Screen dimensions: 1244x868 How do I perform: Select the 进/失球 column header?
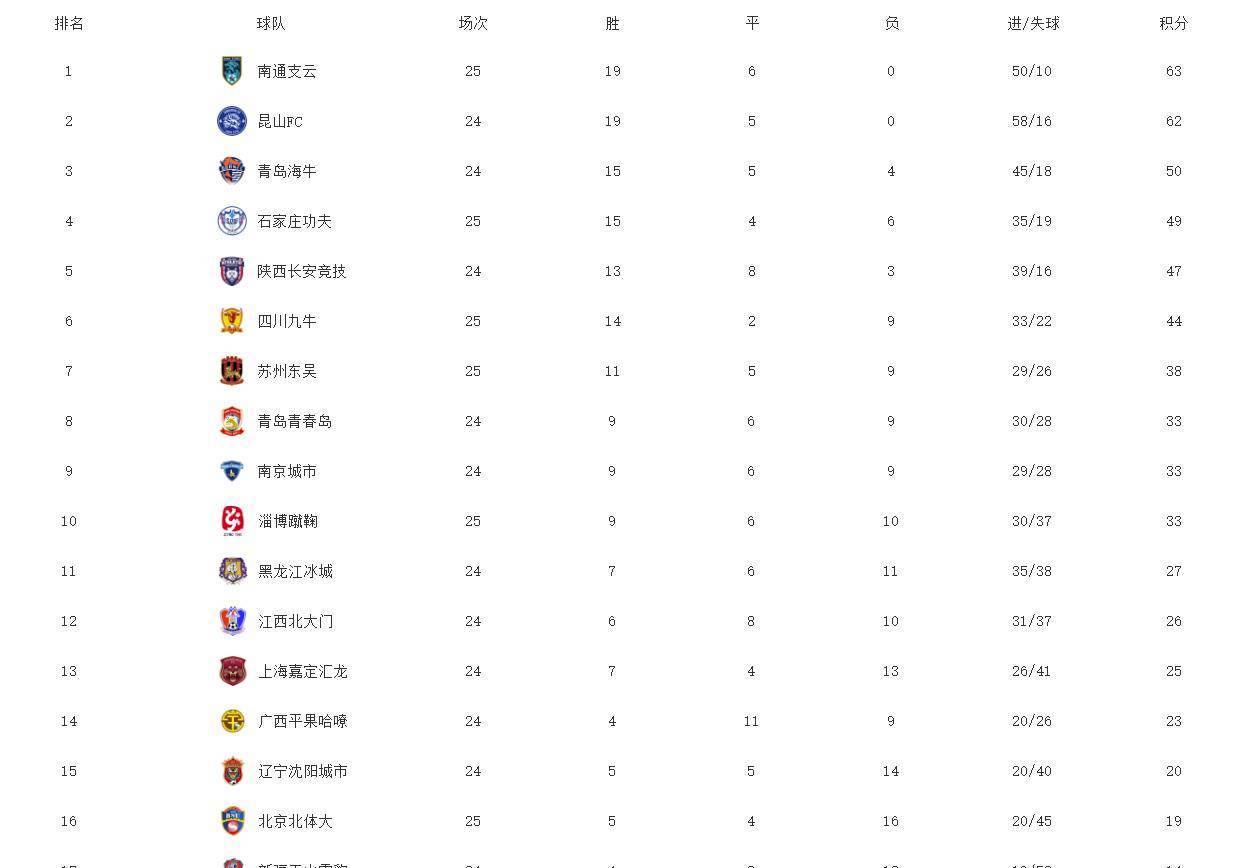1033,23
